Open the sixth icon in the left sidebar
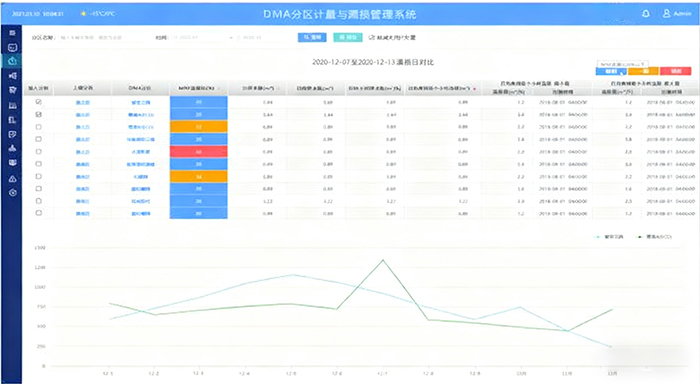The image size is (700, 384). 12,105
